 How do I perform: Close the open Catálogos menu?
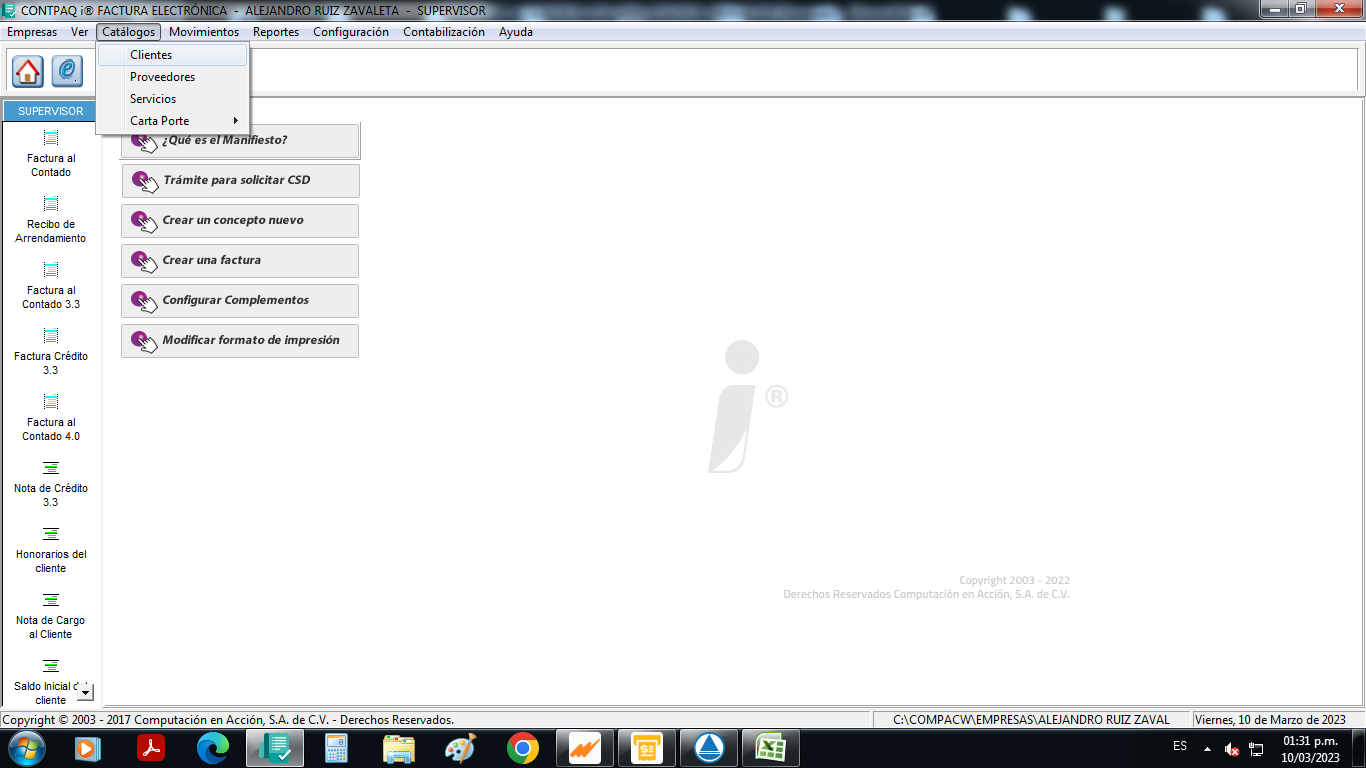click(129, 32)
